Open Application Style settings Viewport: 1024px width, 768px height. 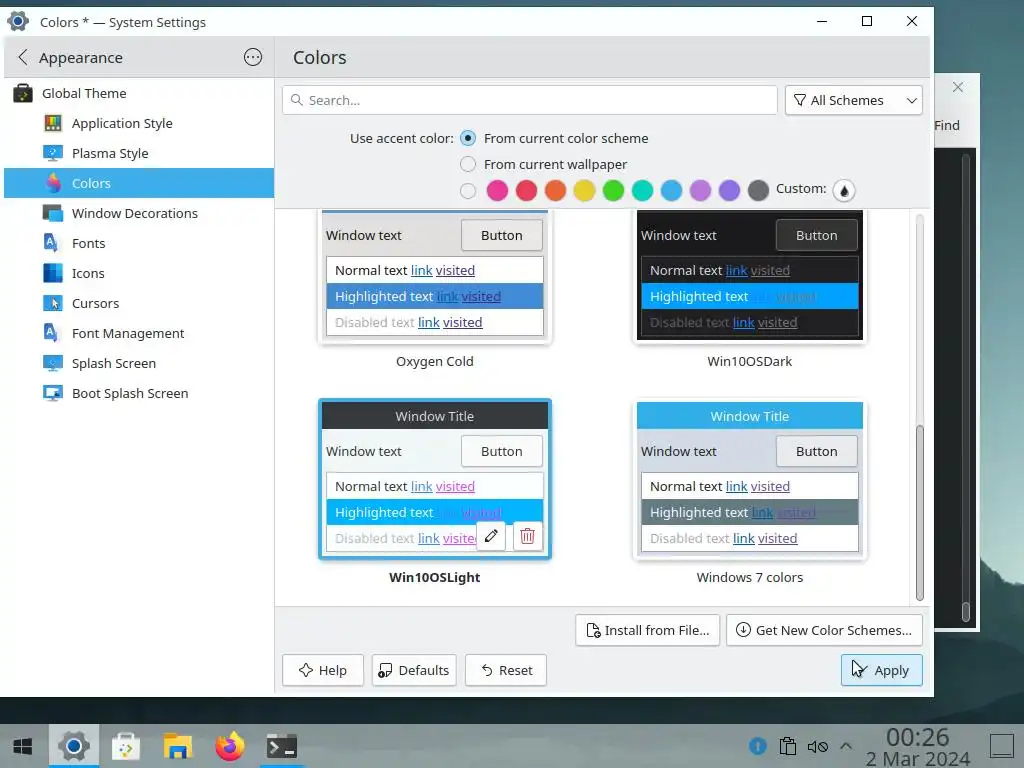coord(139,123)
